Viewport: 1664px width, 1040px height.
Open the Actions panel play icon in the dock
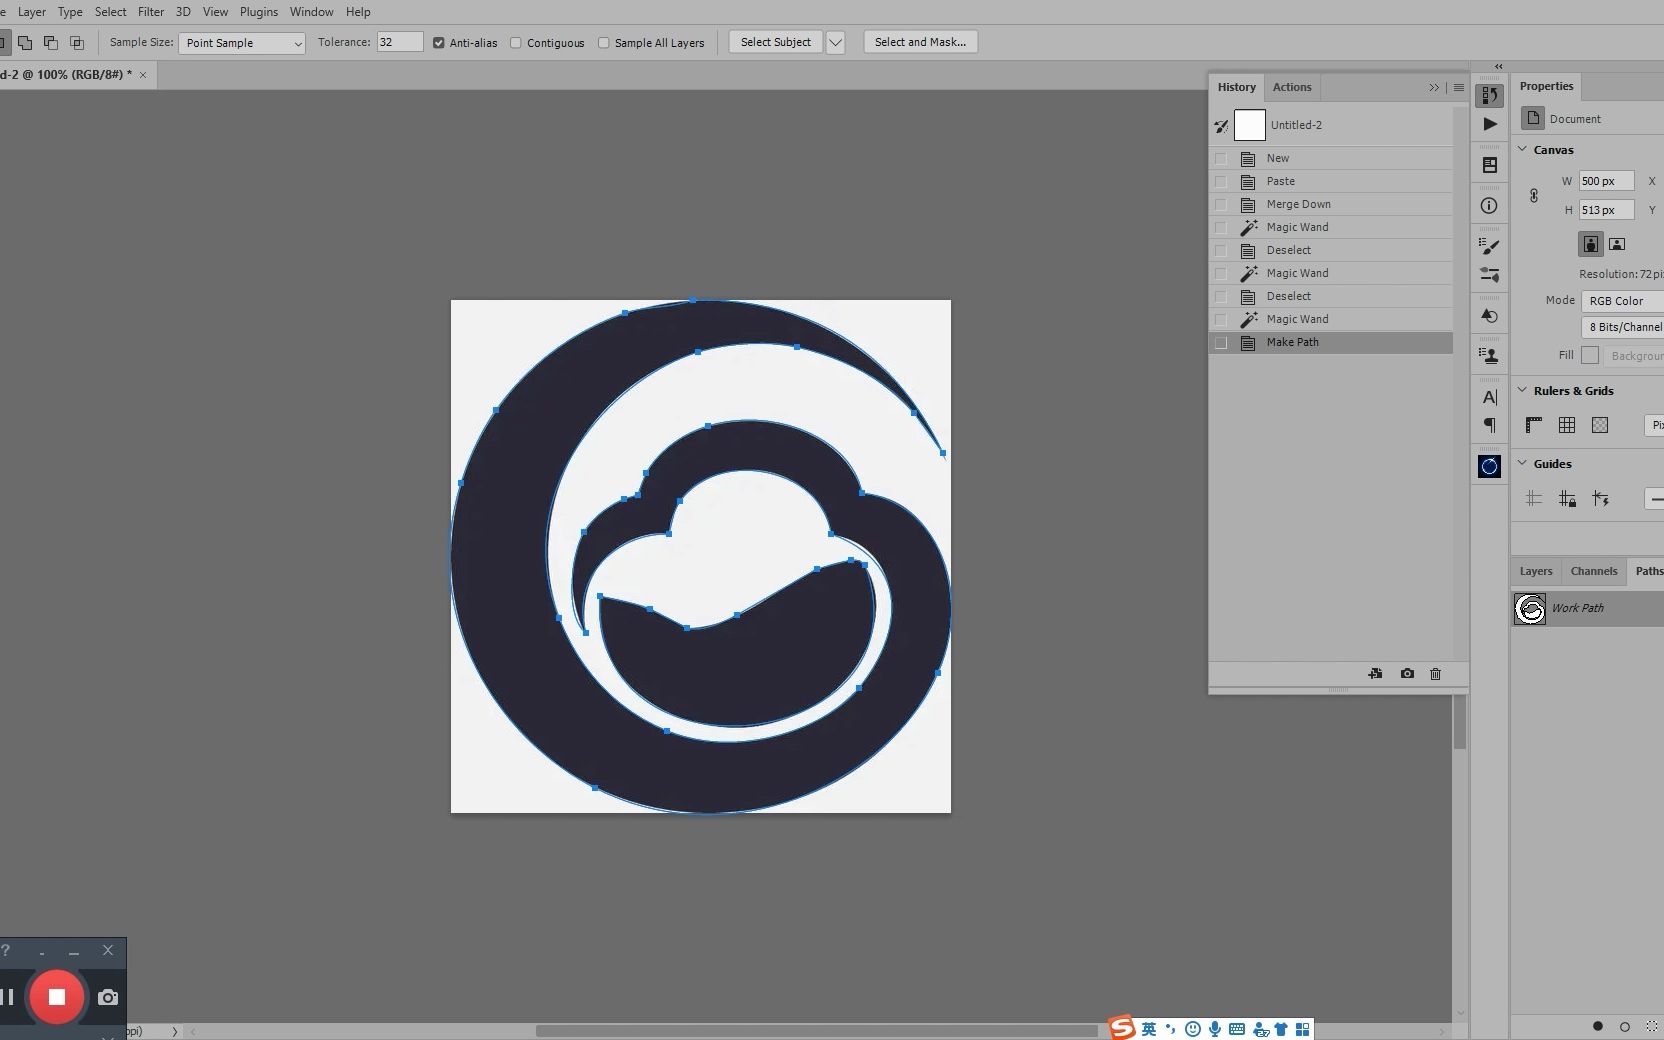click(x=1489, y=124)
